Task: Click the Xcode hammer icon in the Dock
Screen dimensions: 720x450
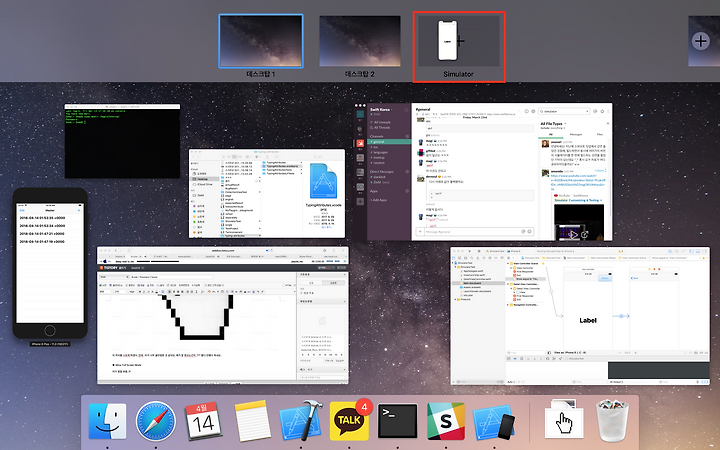Action: coord(301,421)
